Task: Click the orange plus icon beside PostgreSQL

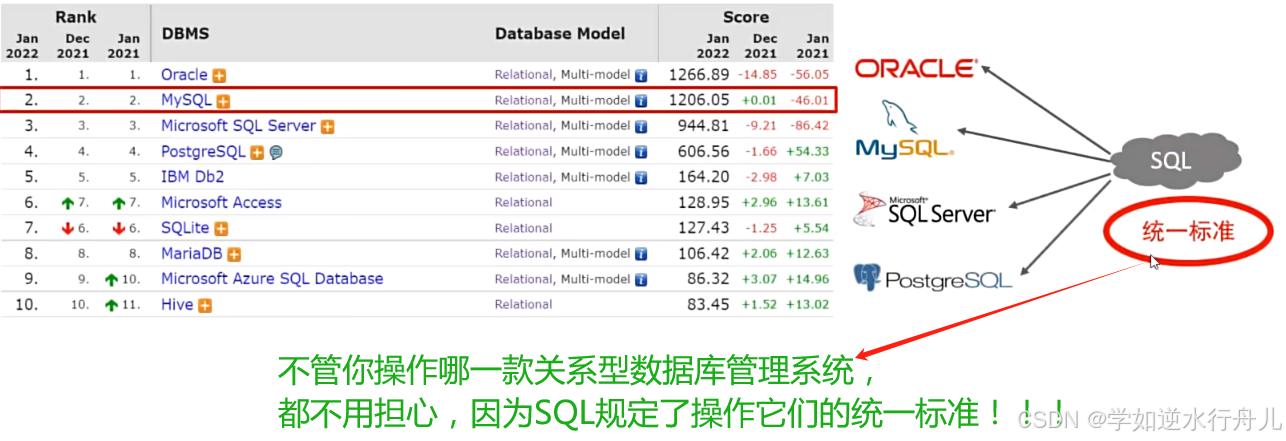Action: click(257, 153)
